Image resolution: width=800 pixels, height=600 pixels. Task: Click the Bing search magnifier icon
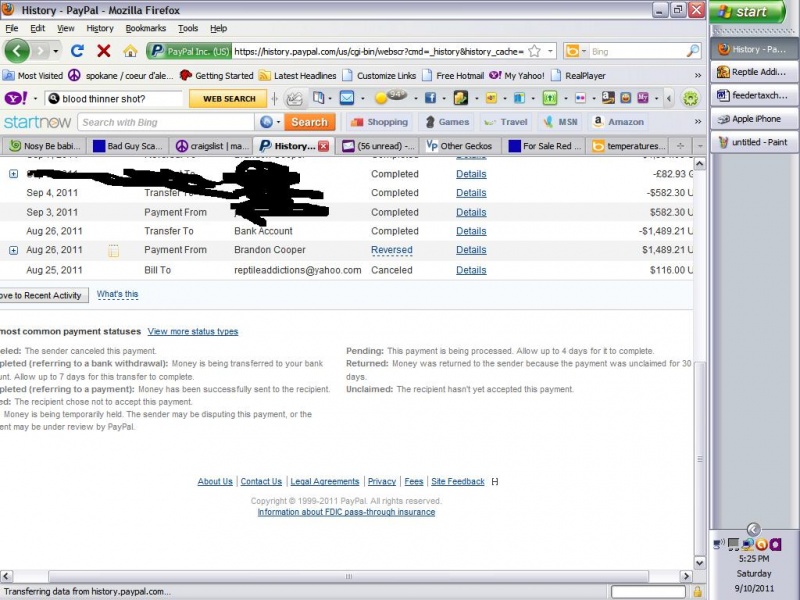click(x=693, y=51)
